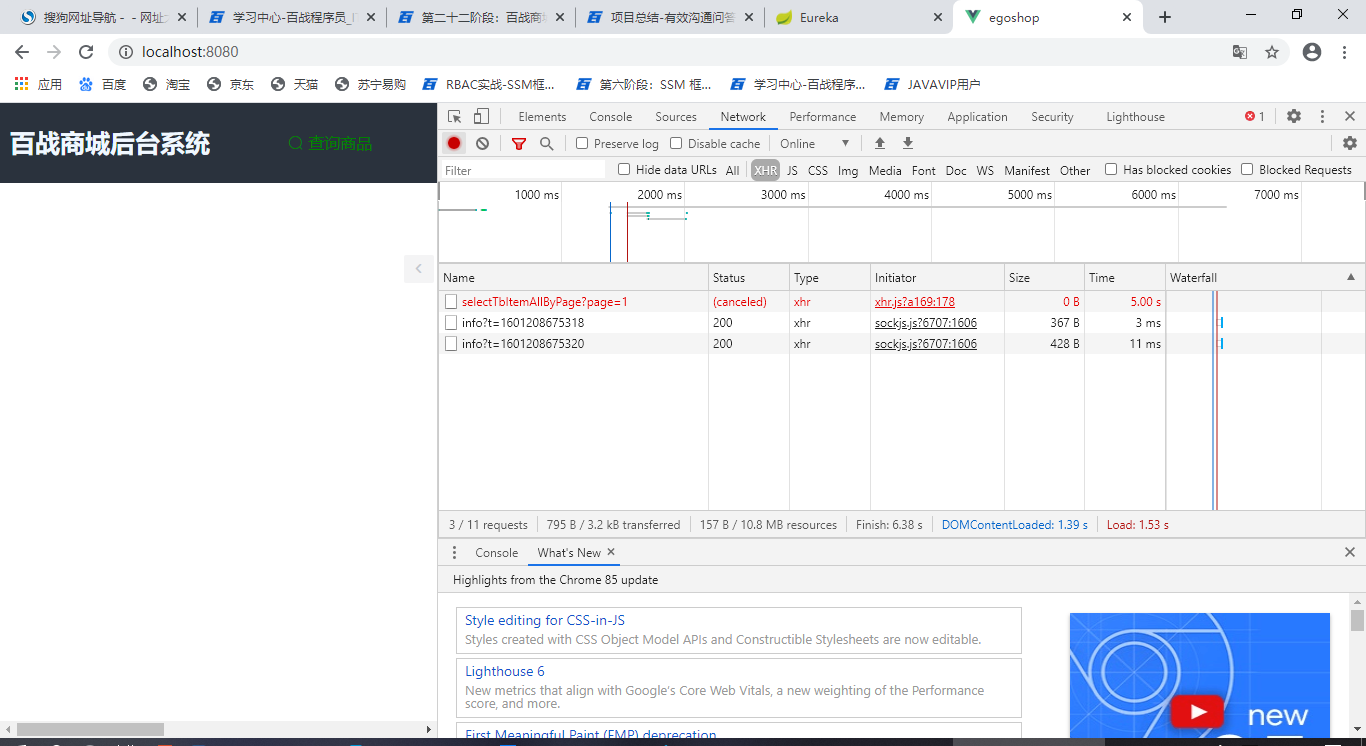Open Network settings gear icon
The image size is (1366, 746).
[1349, 143]
